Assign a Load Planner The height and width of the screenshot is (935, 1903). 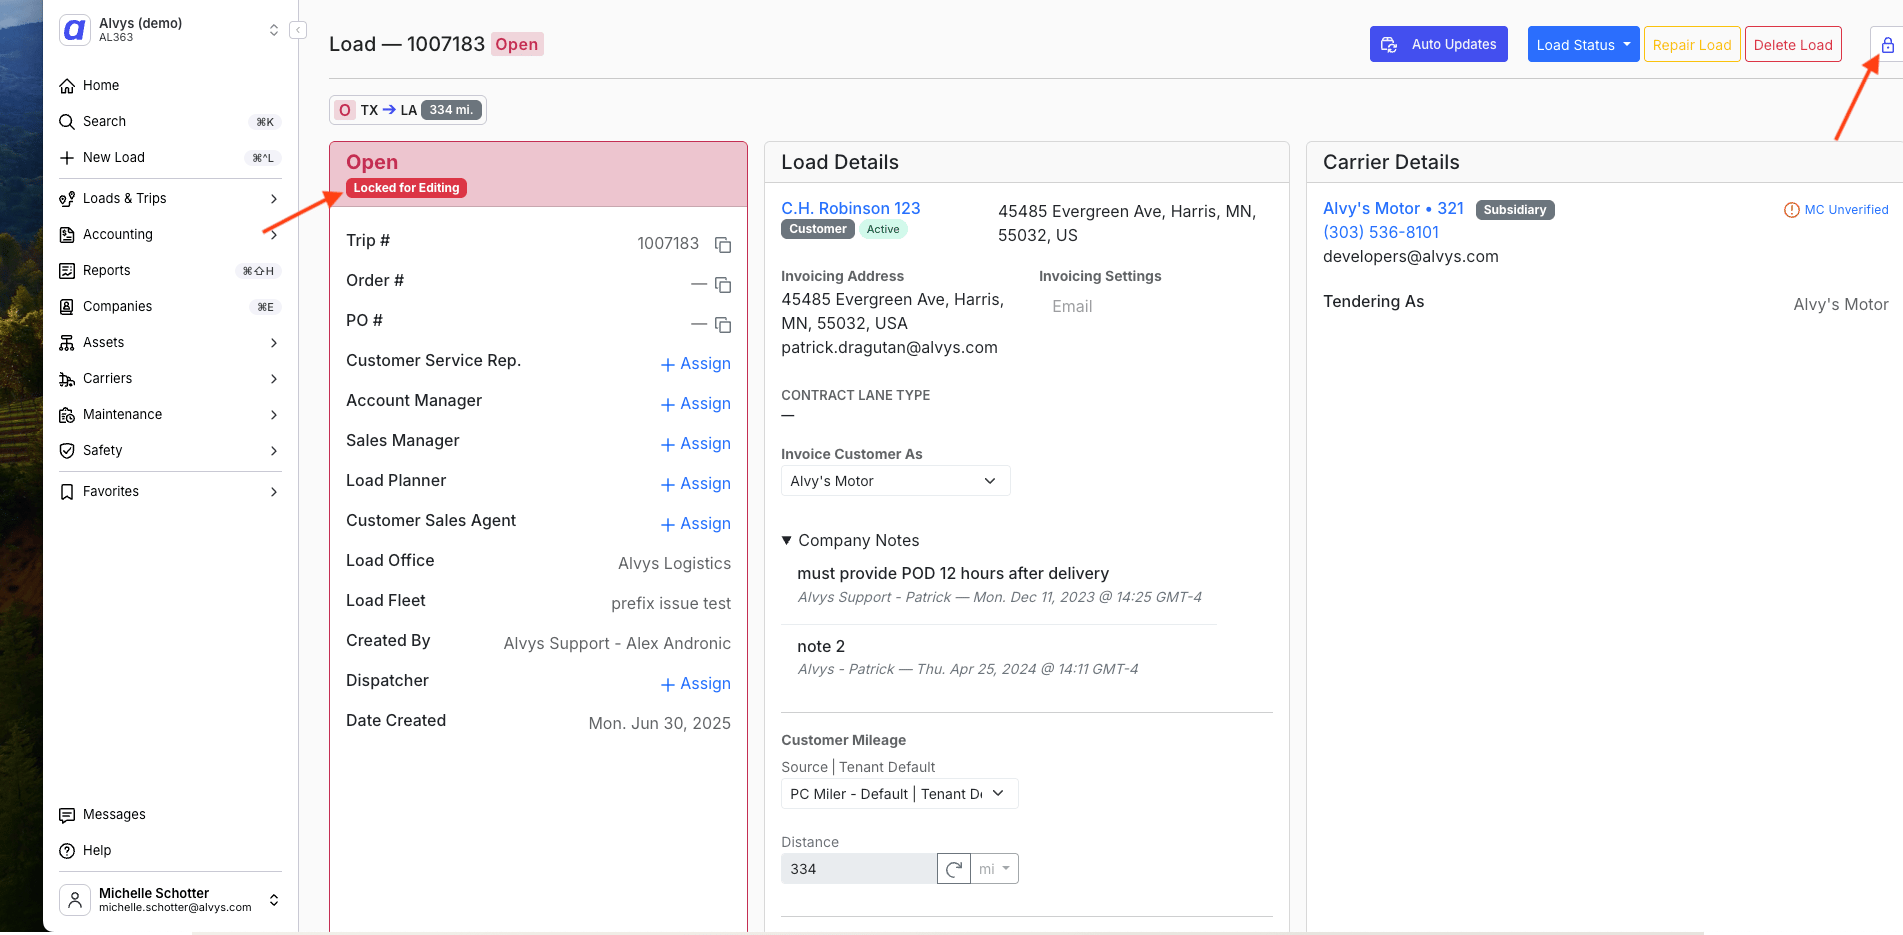pos(696,484)
